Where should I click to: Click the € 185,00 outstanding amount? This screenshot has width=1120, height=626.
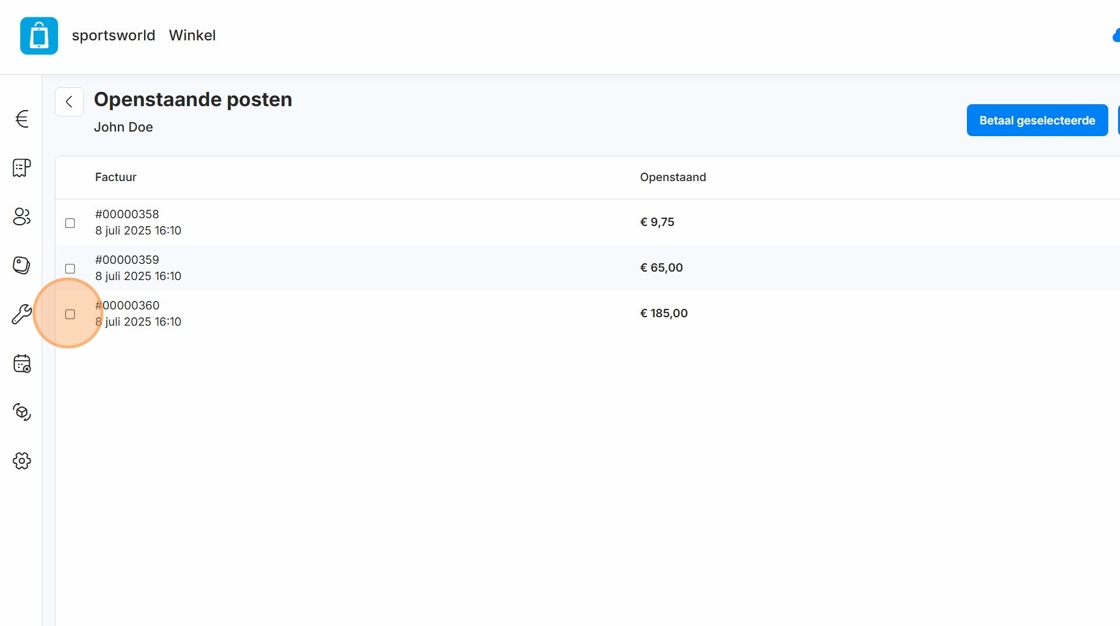pos(664,313)
